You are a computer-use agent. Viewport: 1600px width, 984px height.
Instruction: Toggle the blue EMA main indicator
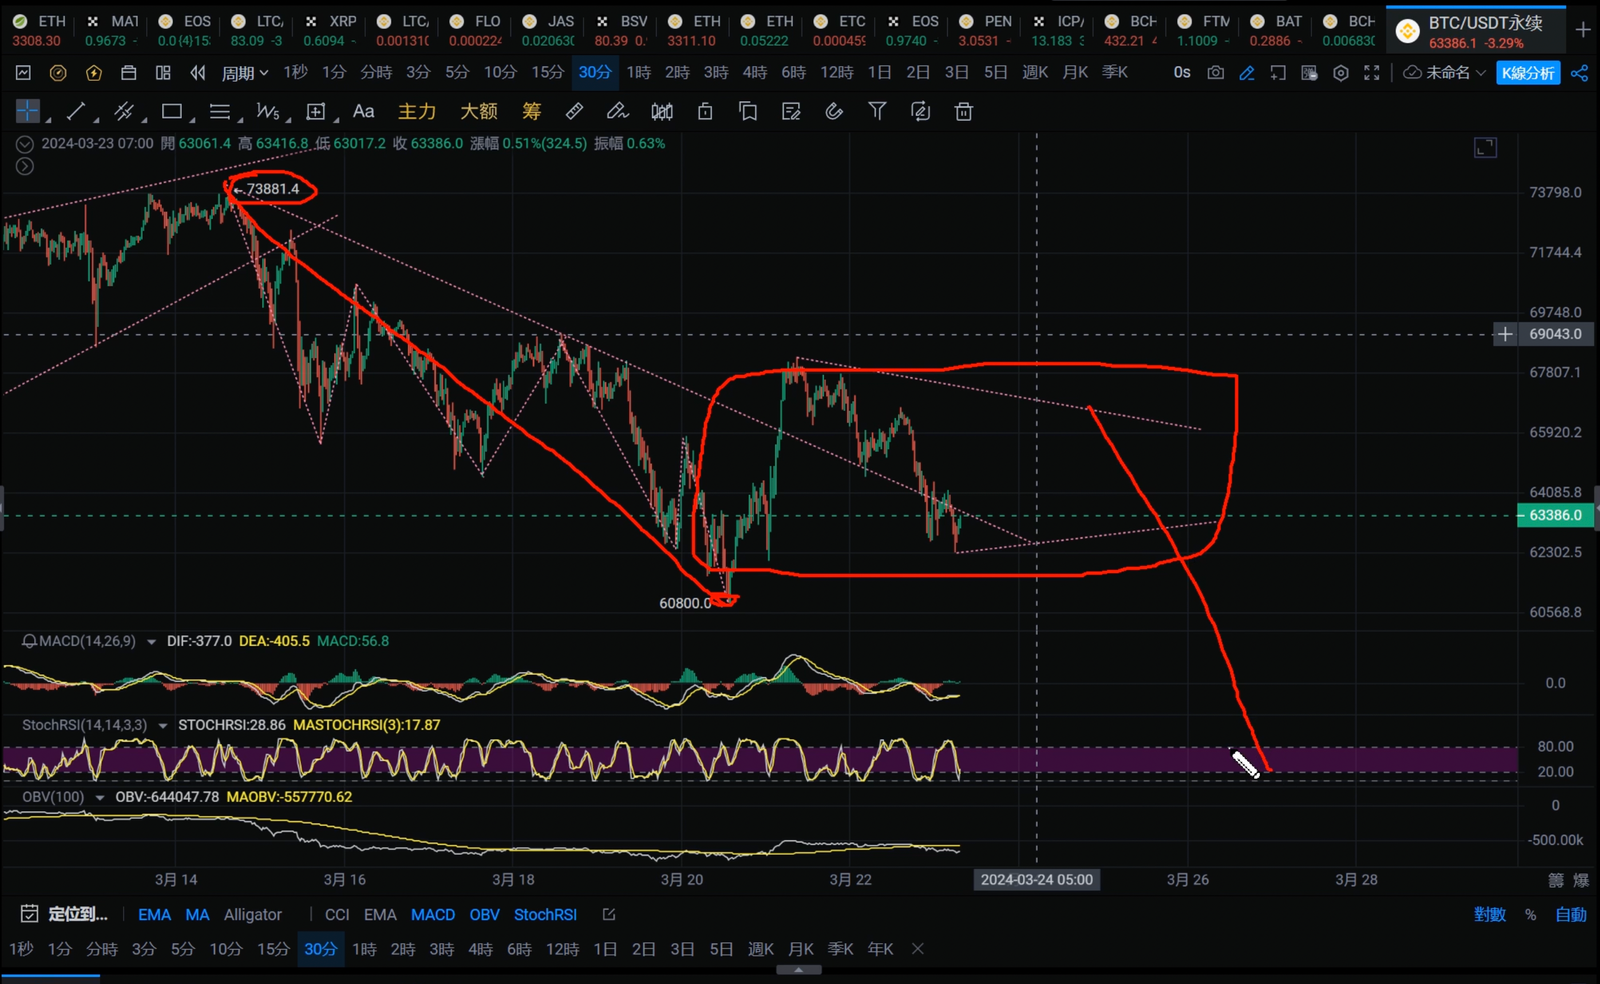pyautogui.click(x=154, y=914)
